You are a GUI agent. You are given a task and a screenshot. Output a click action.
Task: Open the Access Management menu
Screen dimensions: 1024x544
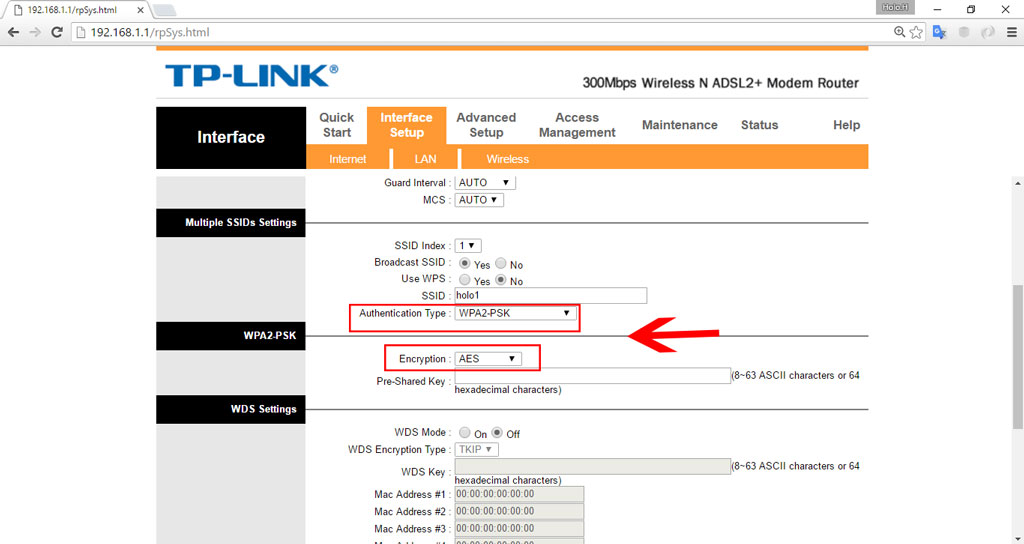click(577, 125)
